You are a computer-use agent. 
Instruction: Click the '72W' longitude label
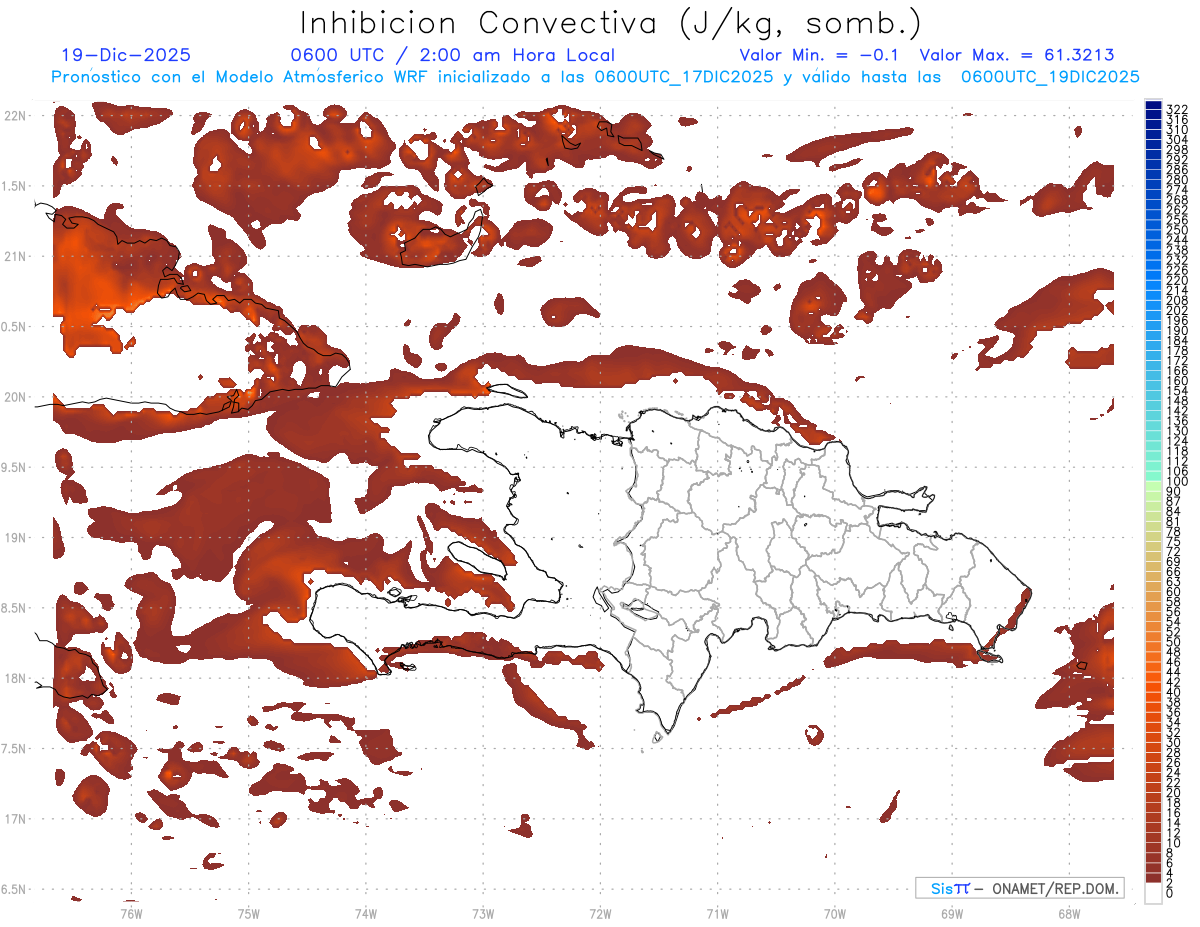(600, 914)
